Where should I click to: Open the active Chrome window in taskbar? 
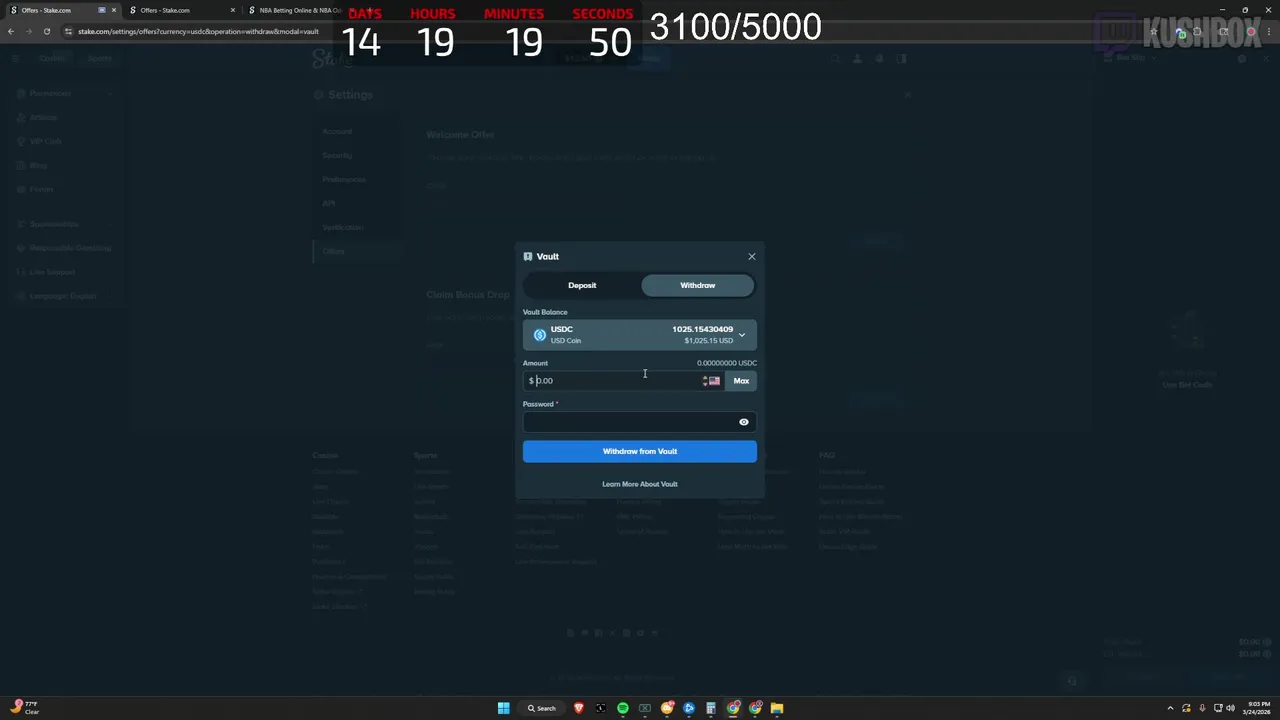733,708
